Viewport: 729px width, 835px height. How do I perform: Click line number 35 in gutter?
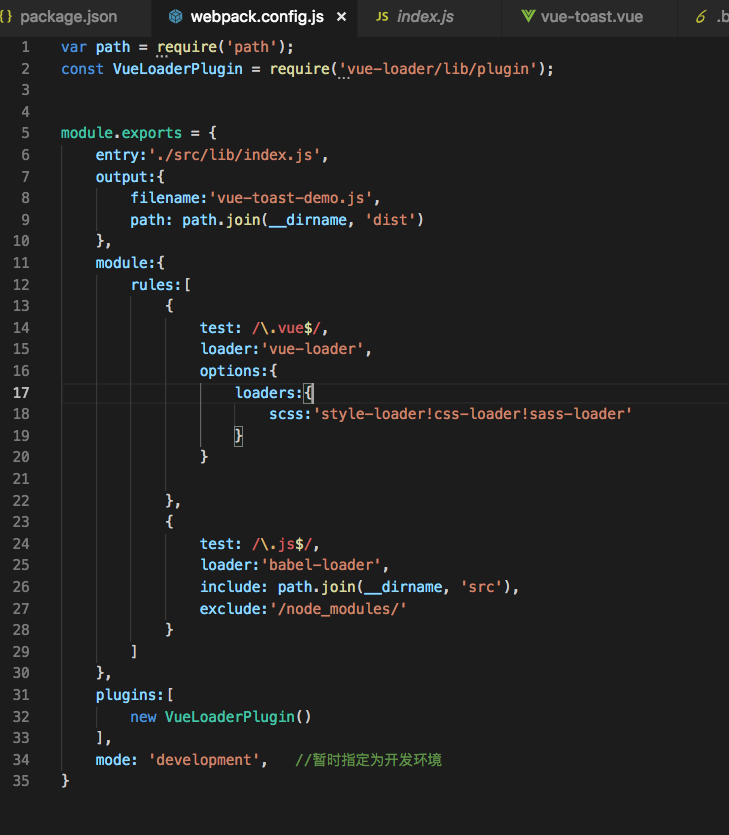point(21,781)
